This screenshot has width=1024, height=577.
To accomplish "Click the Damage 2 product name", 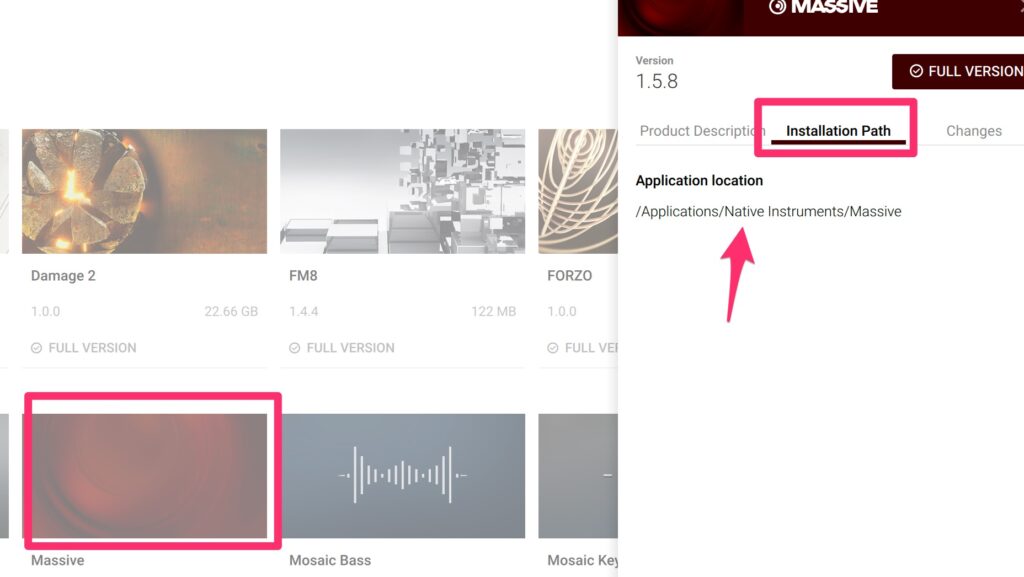I will (63, 276).
